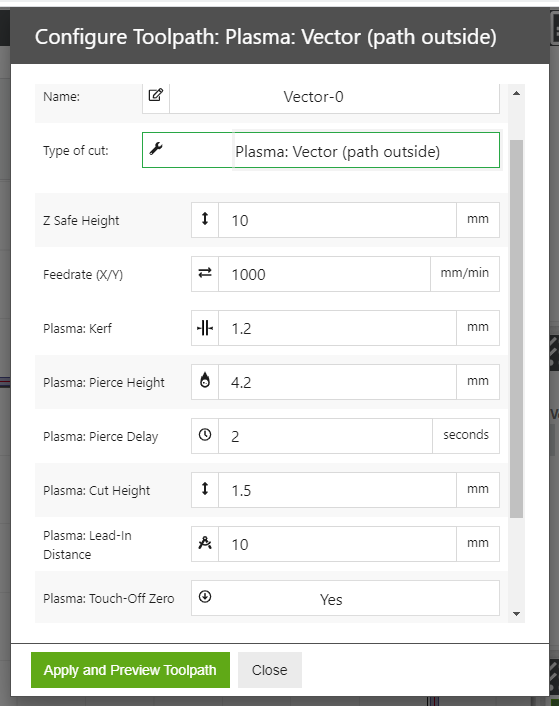
Task: Click the Pierce Delay clock icon
Action: click(205, 434)
